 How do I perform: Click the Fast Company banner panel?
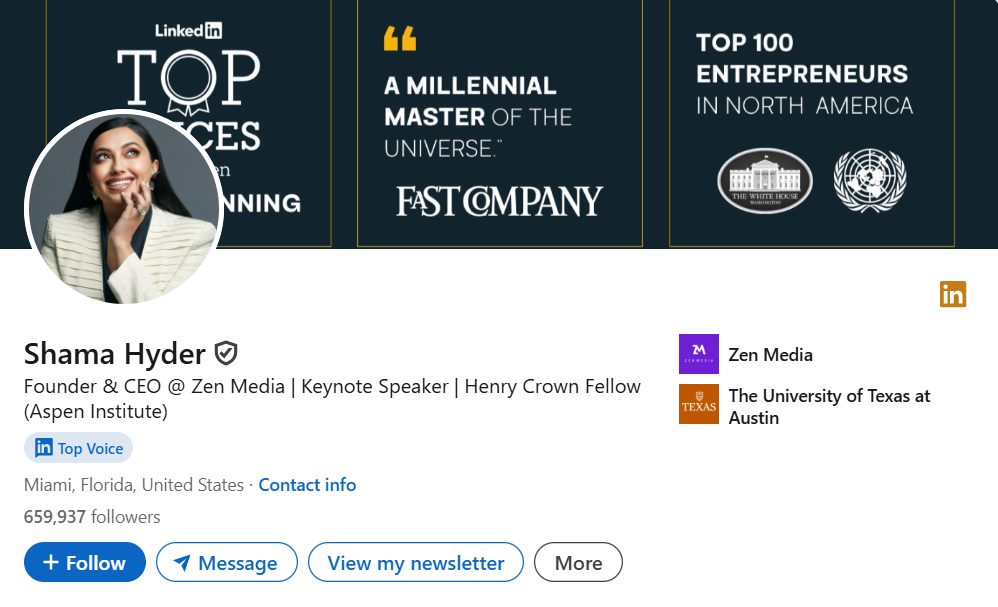[500, 123]
